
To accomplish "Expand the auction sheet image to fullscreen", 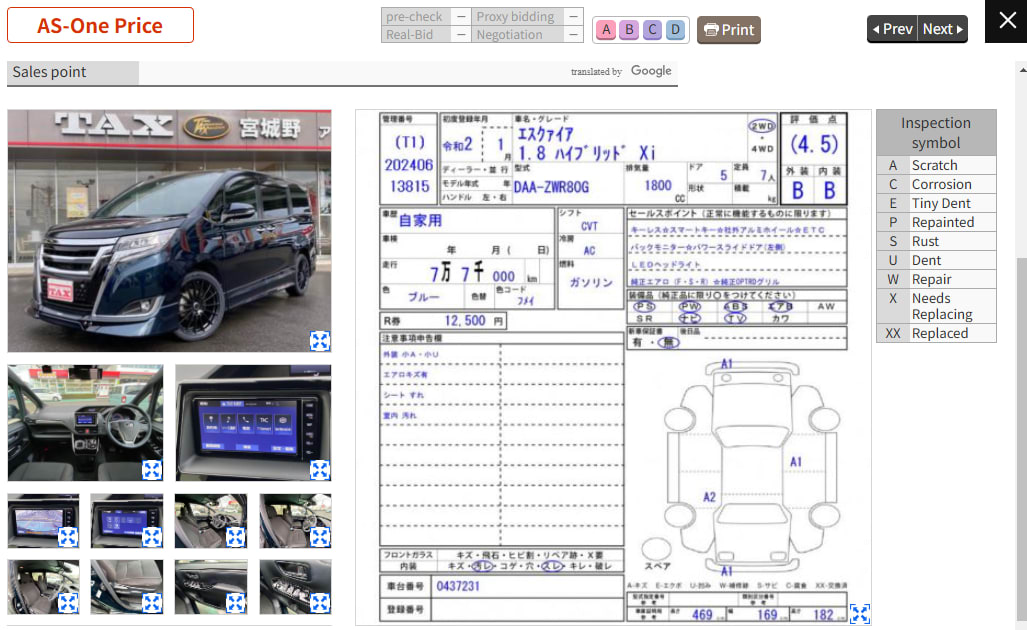I will [x=859, y=614].
